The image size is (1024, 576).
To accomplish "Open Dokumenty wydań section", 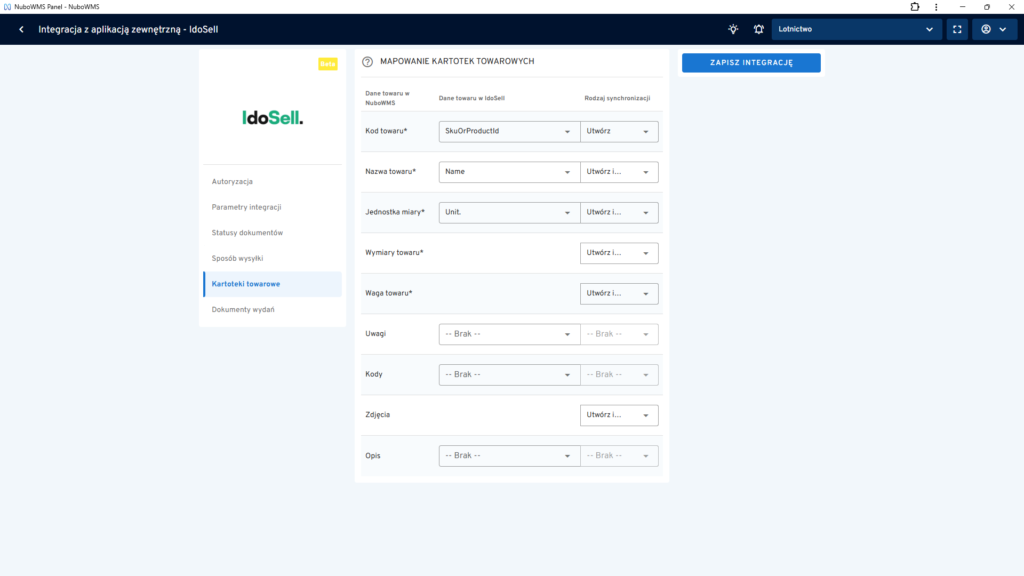I will click(243, 309).
